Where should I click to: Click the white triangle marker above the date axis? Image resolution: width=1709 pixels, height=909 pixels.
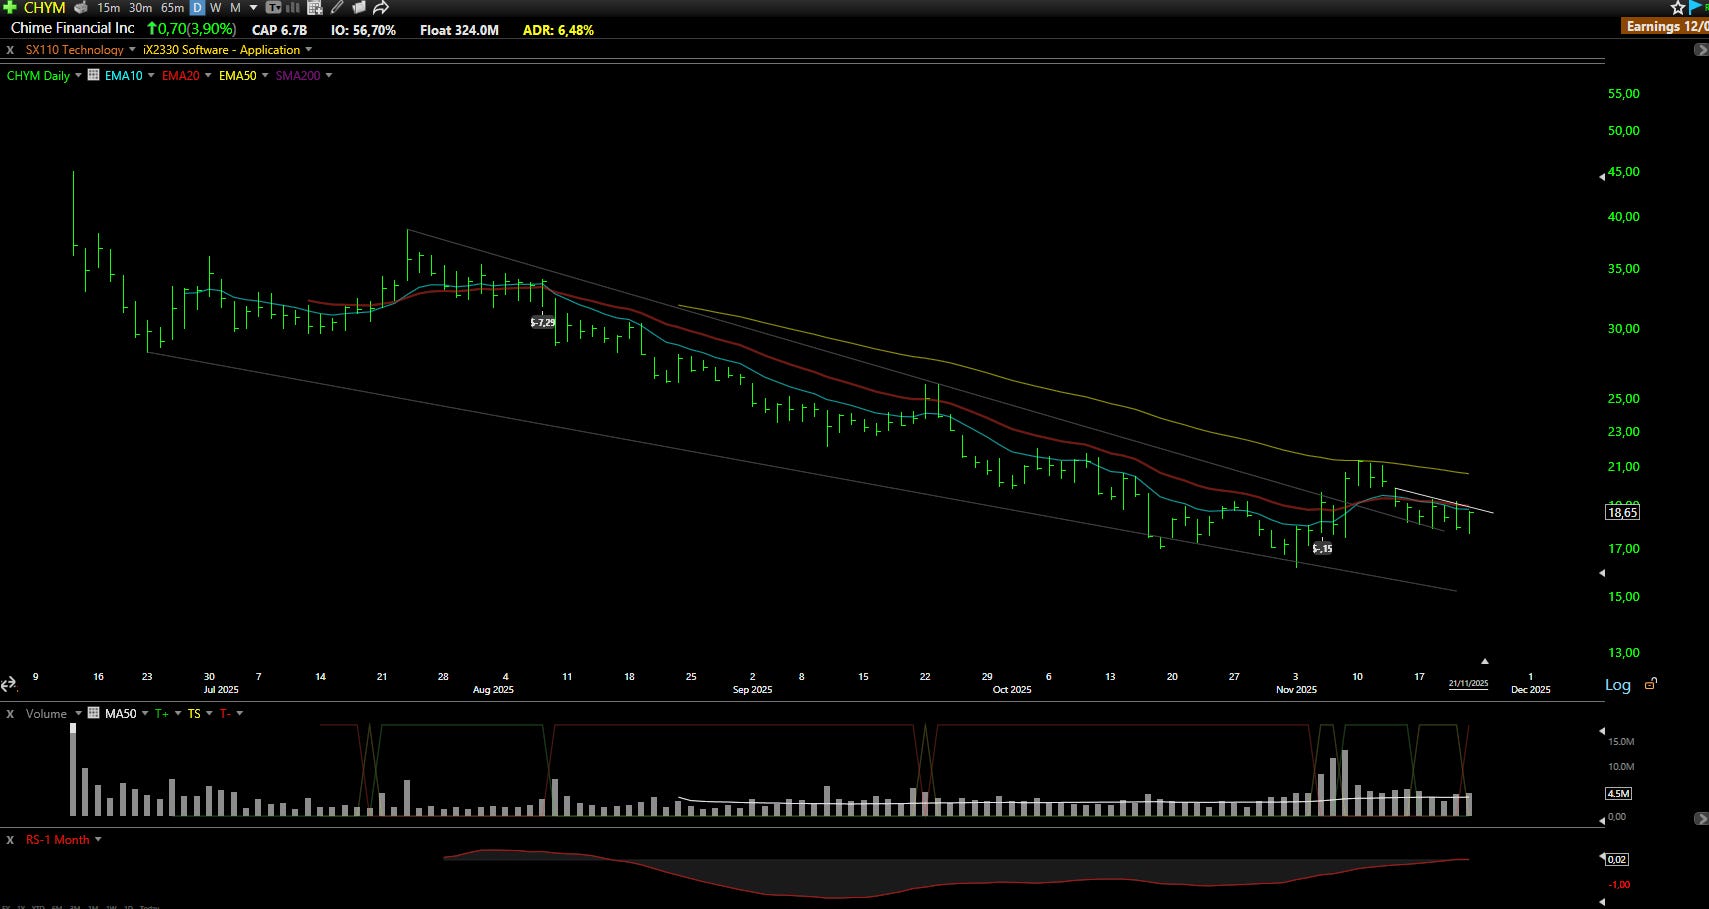pos(1485,661)
